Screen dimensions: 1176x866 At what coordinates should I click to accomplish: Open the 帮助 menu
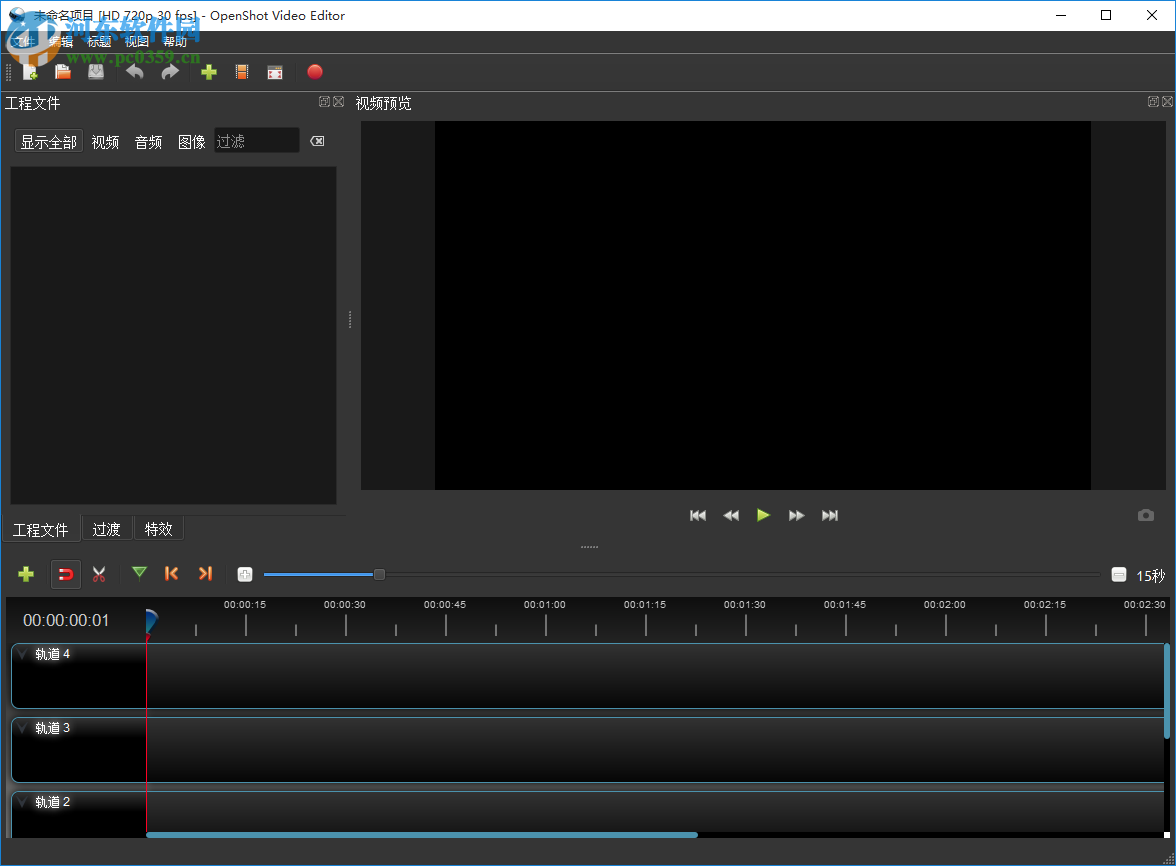point(175,41)
